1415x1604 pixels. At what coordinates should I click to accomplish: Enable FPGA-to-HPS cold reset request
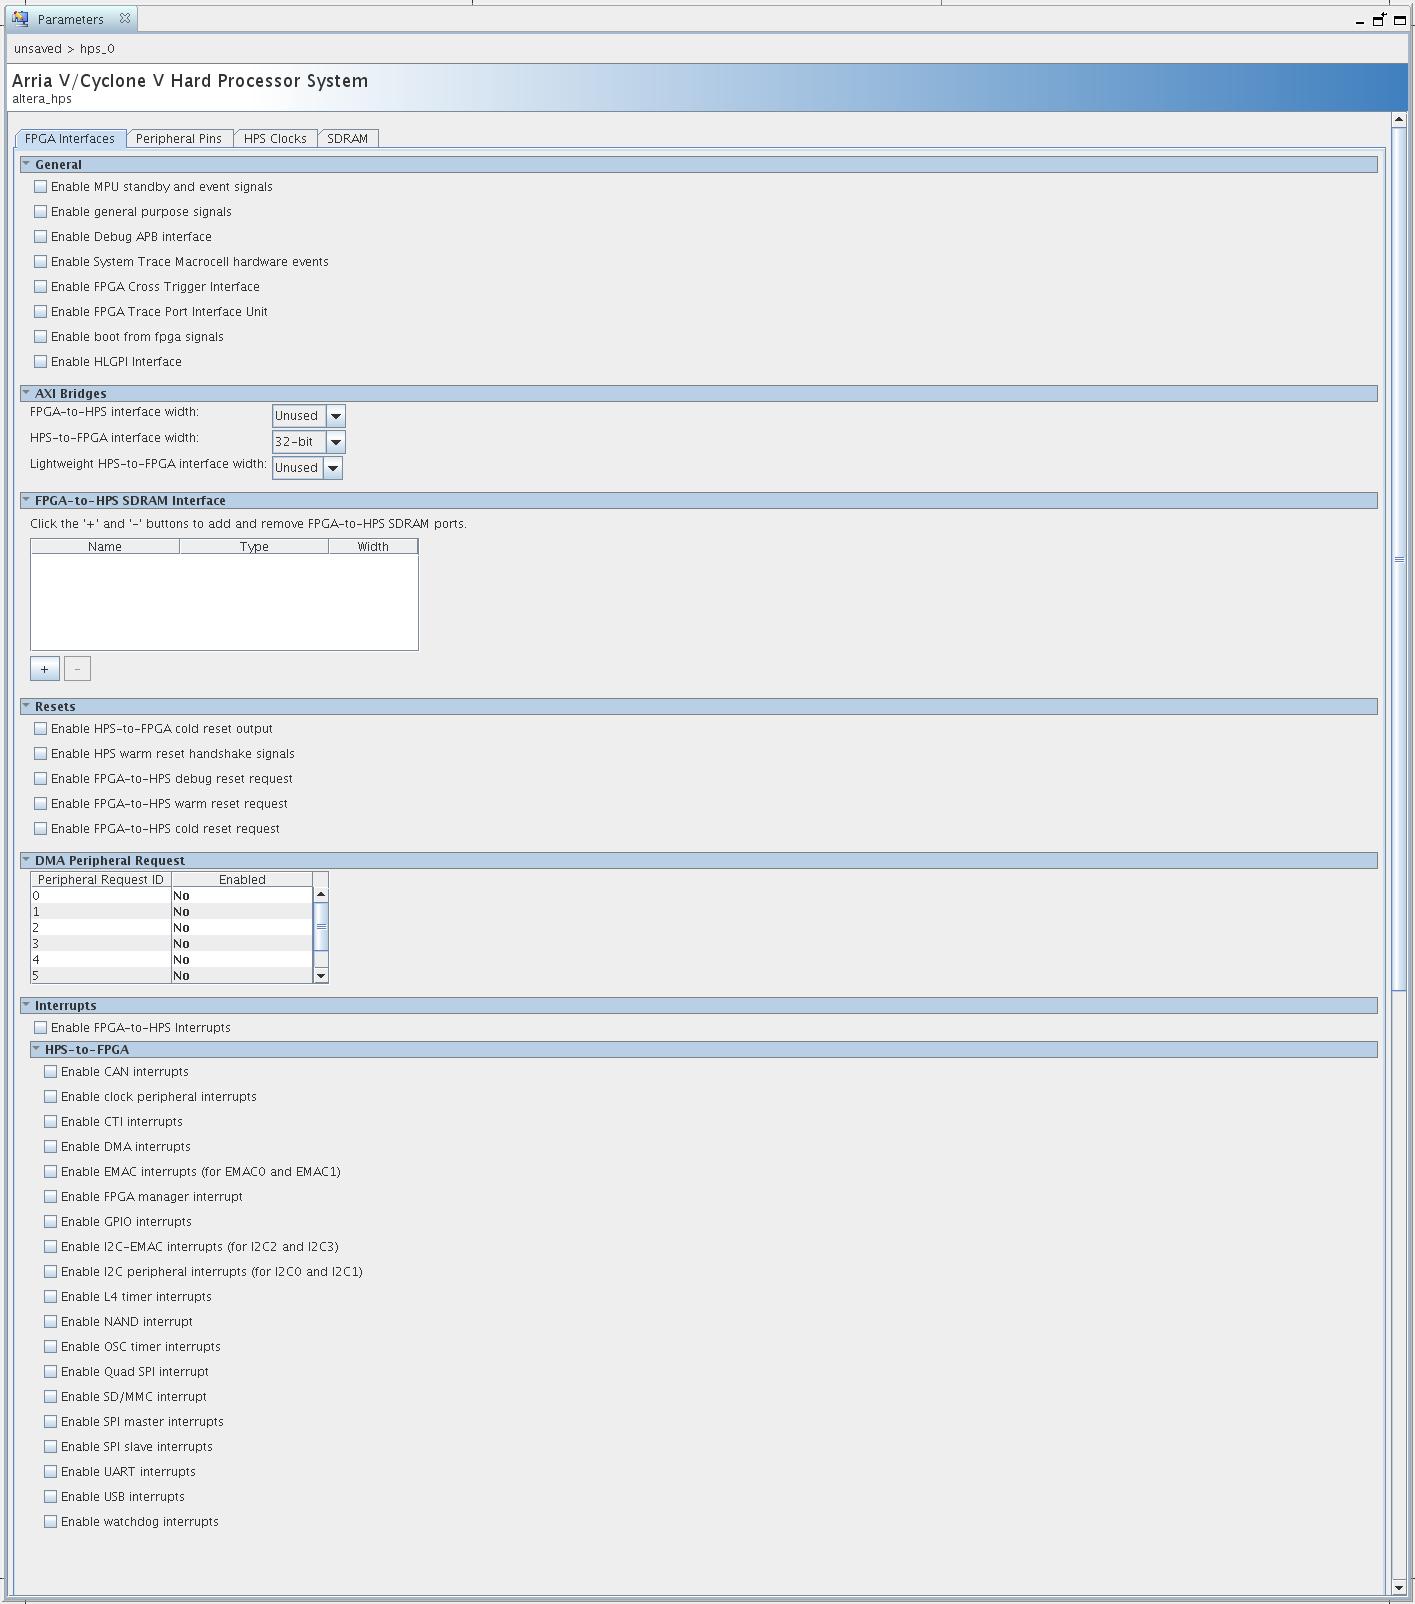[41, 829]
